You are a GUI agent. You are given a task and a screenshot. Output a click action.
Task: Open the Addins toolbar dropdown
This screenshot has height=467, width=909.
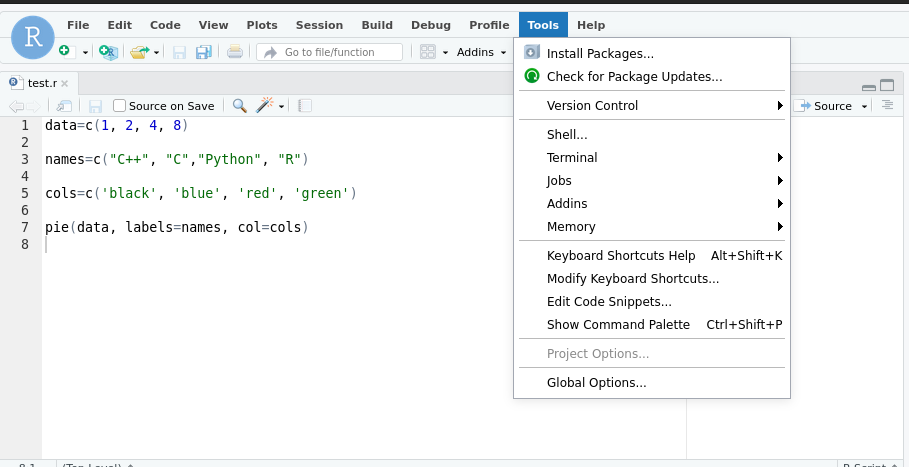click(481, 52)
